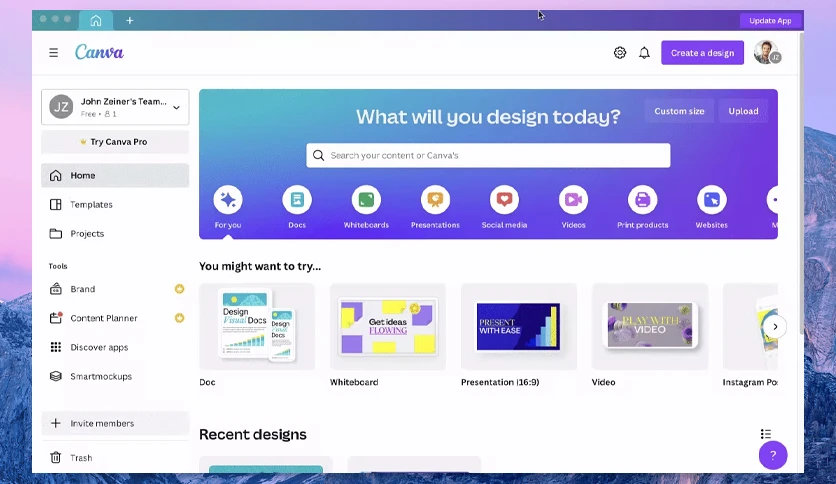The height and width of the screenshot is (484, 836).
Task: Open the settings gear icon
Action: pos(620,53)
